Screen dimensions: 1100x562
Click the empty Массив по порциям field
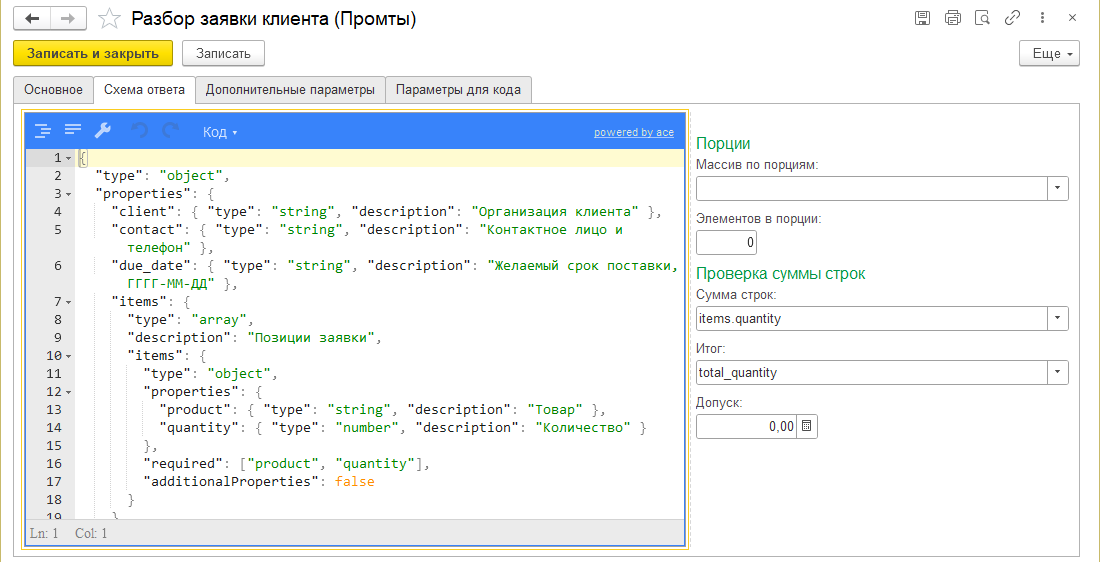pyautogui.click(x=872, y=189)
